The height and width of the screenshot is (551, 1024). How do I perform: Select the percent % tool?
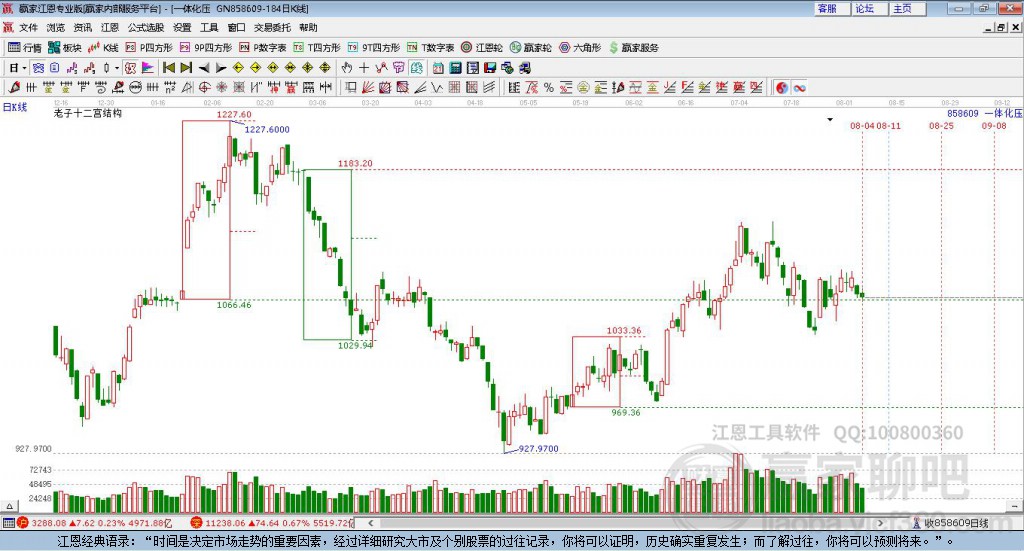pyautogui.click(x=549, y=87)
